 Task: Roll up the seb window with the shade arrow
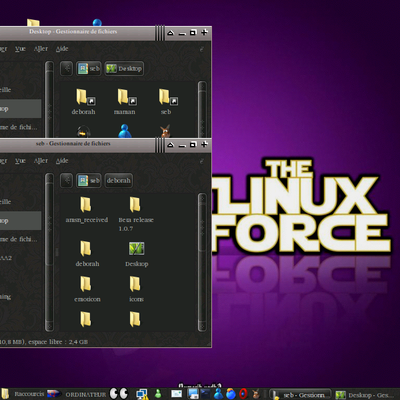click(x=171, y=145)
